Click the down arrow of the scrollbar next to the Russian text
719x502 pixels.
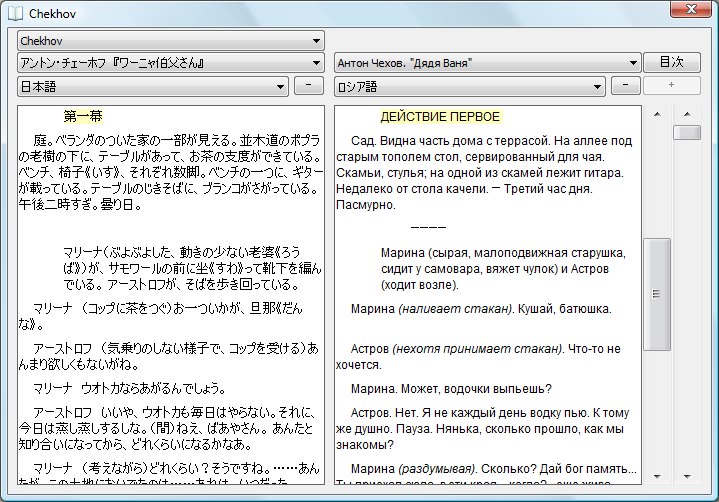tap(657, 477)
